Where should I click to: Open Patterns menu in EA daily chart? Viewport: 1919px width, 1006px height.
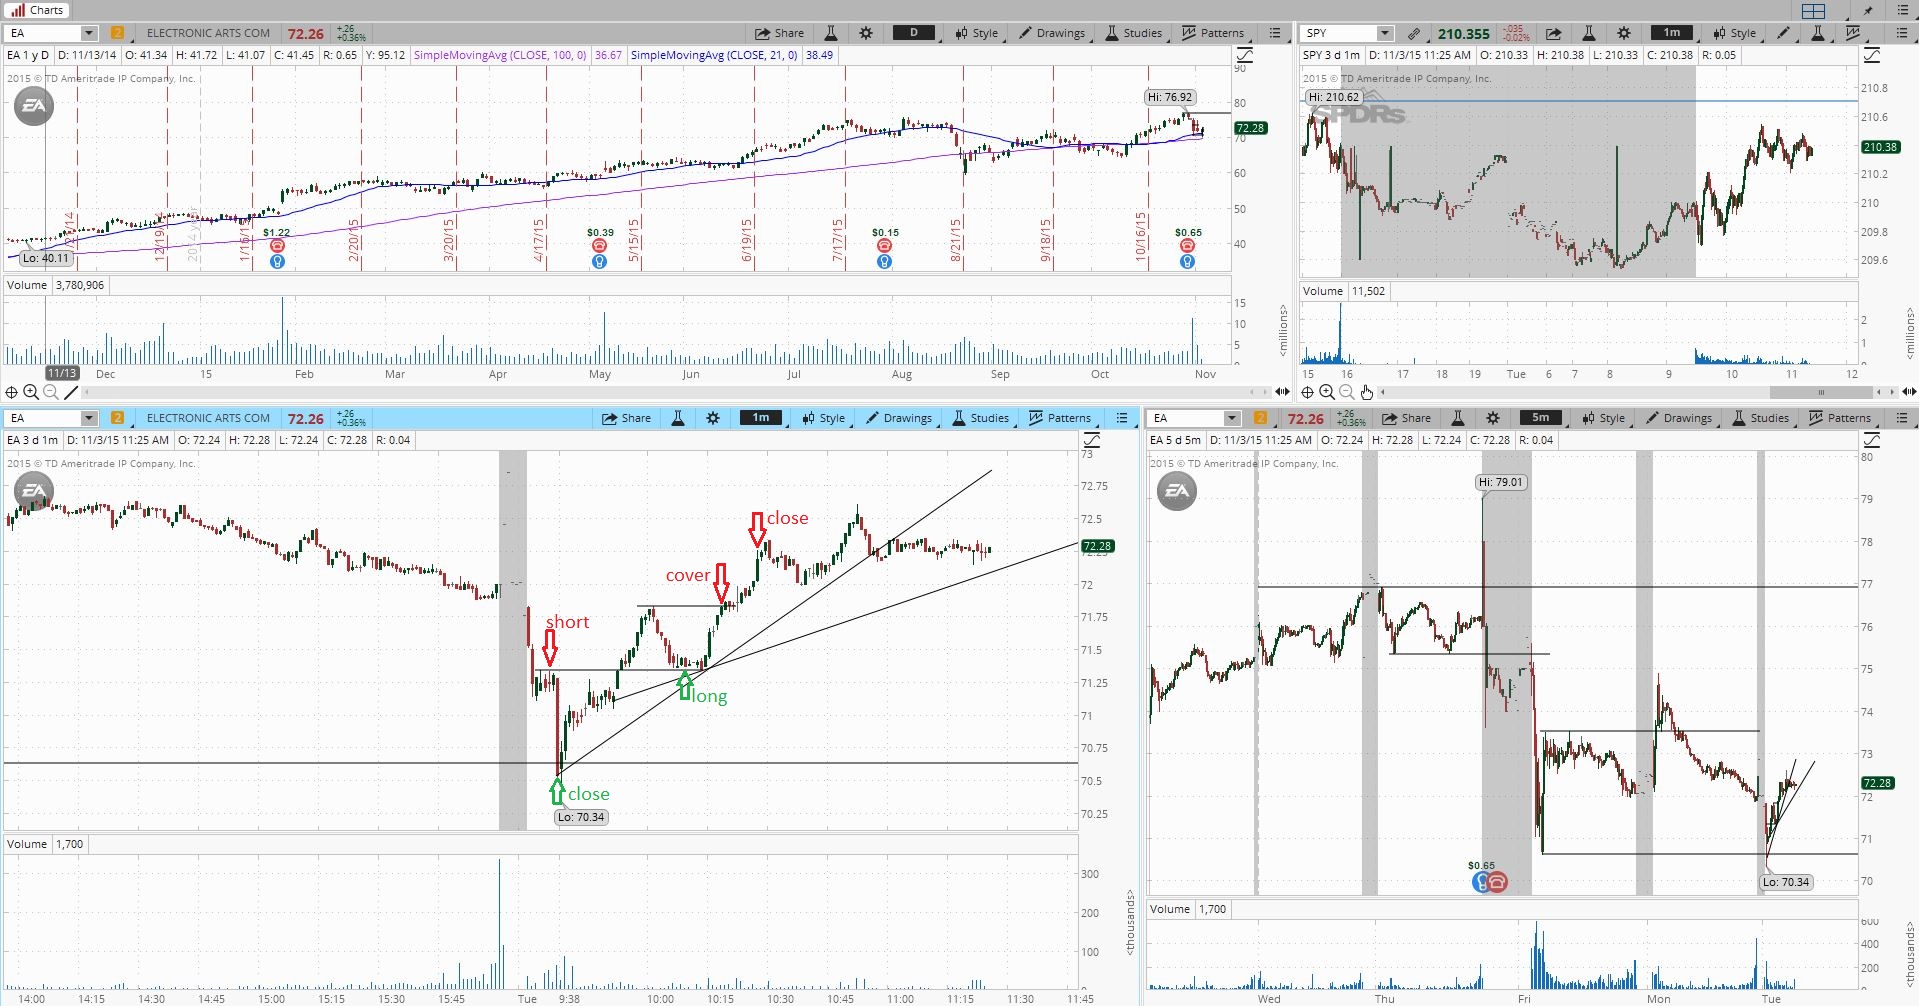(x=1213, y=33)
